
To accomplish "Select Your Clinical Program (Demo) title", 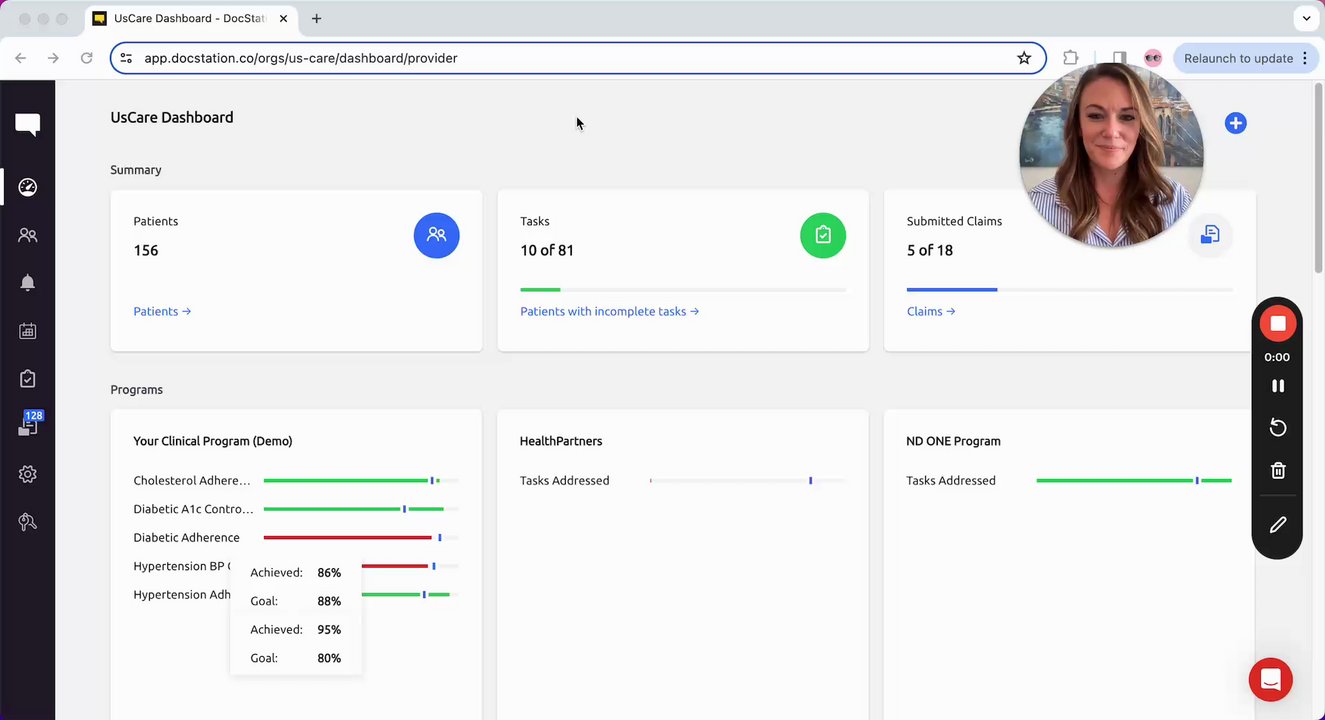I will [213, 441].
